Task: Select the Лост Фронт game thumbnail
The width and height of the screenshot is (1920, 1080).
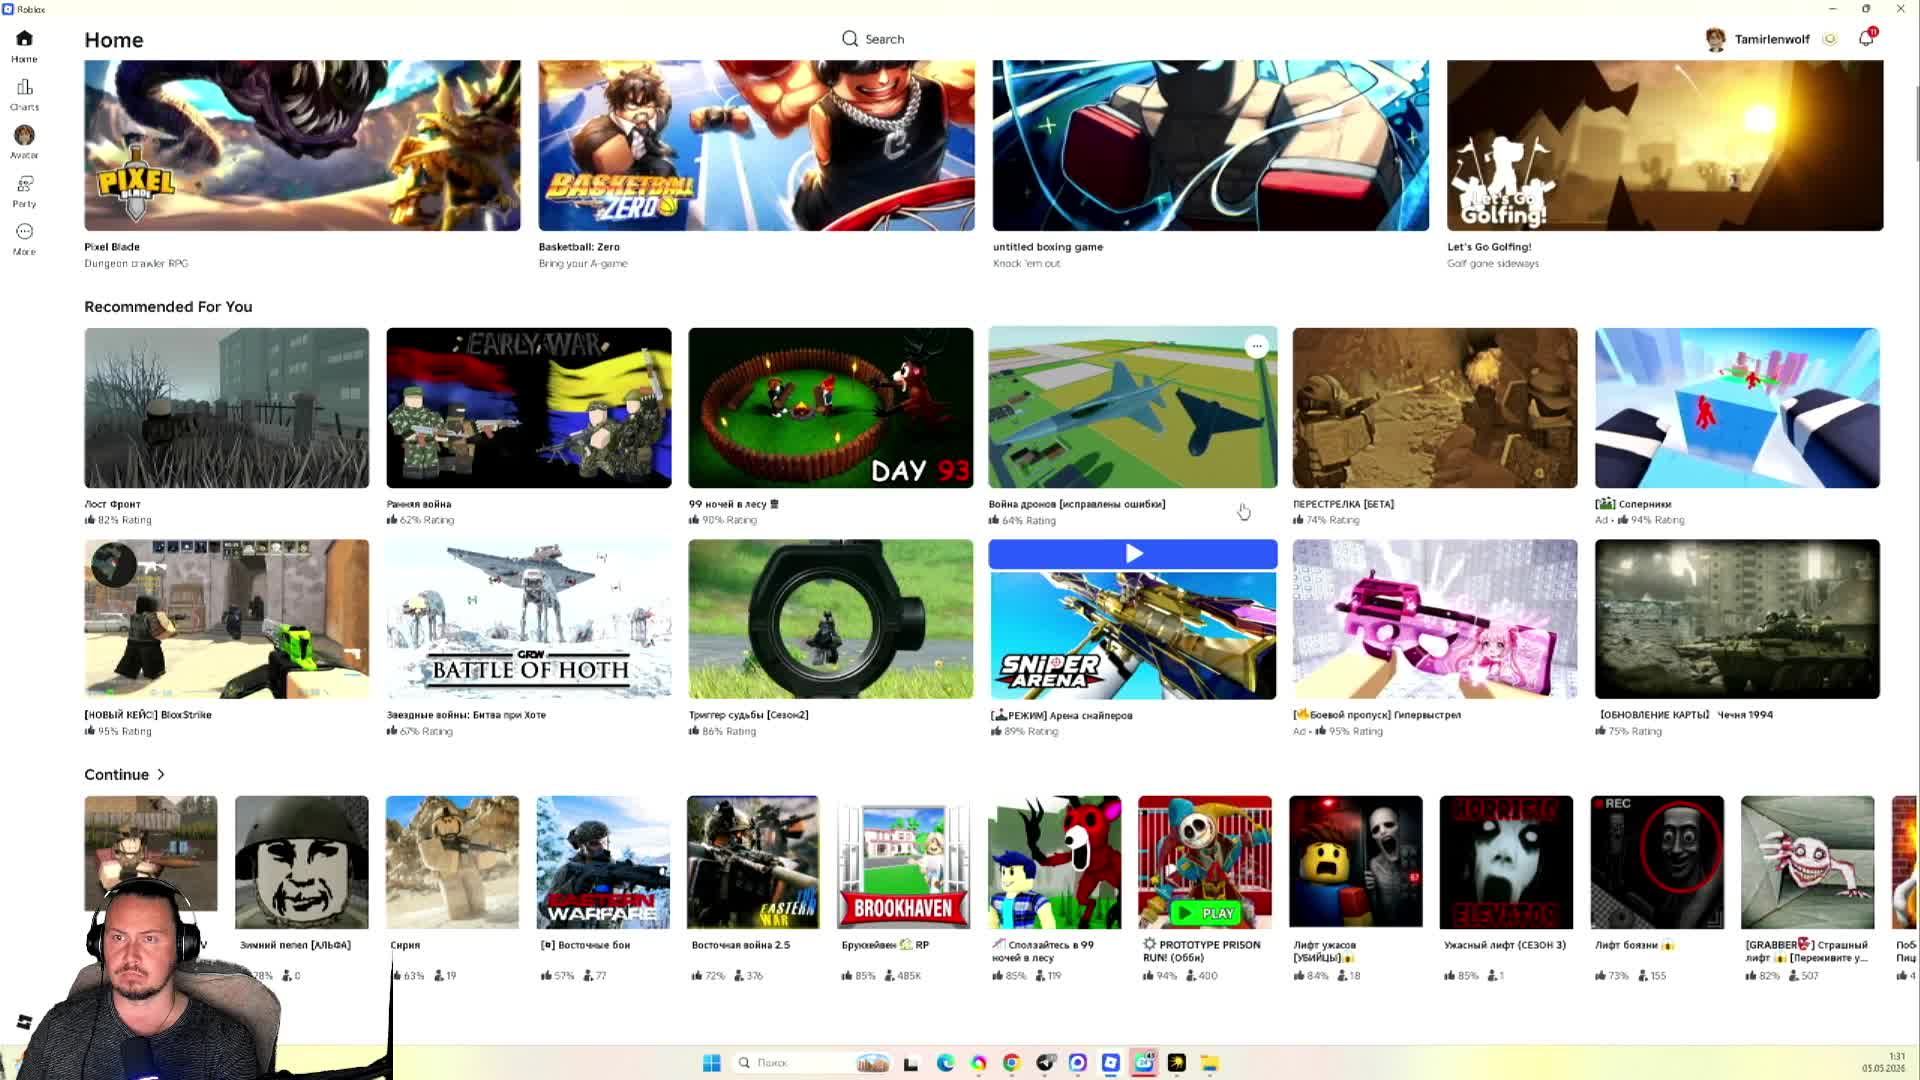Action: pos(226,408)
